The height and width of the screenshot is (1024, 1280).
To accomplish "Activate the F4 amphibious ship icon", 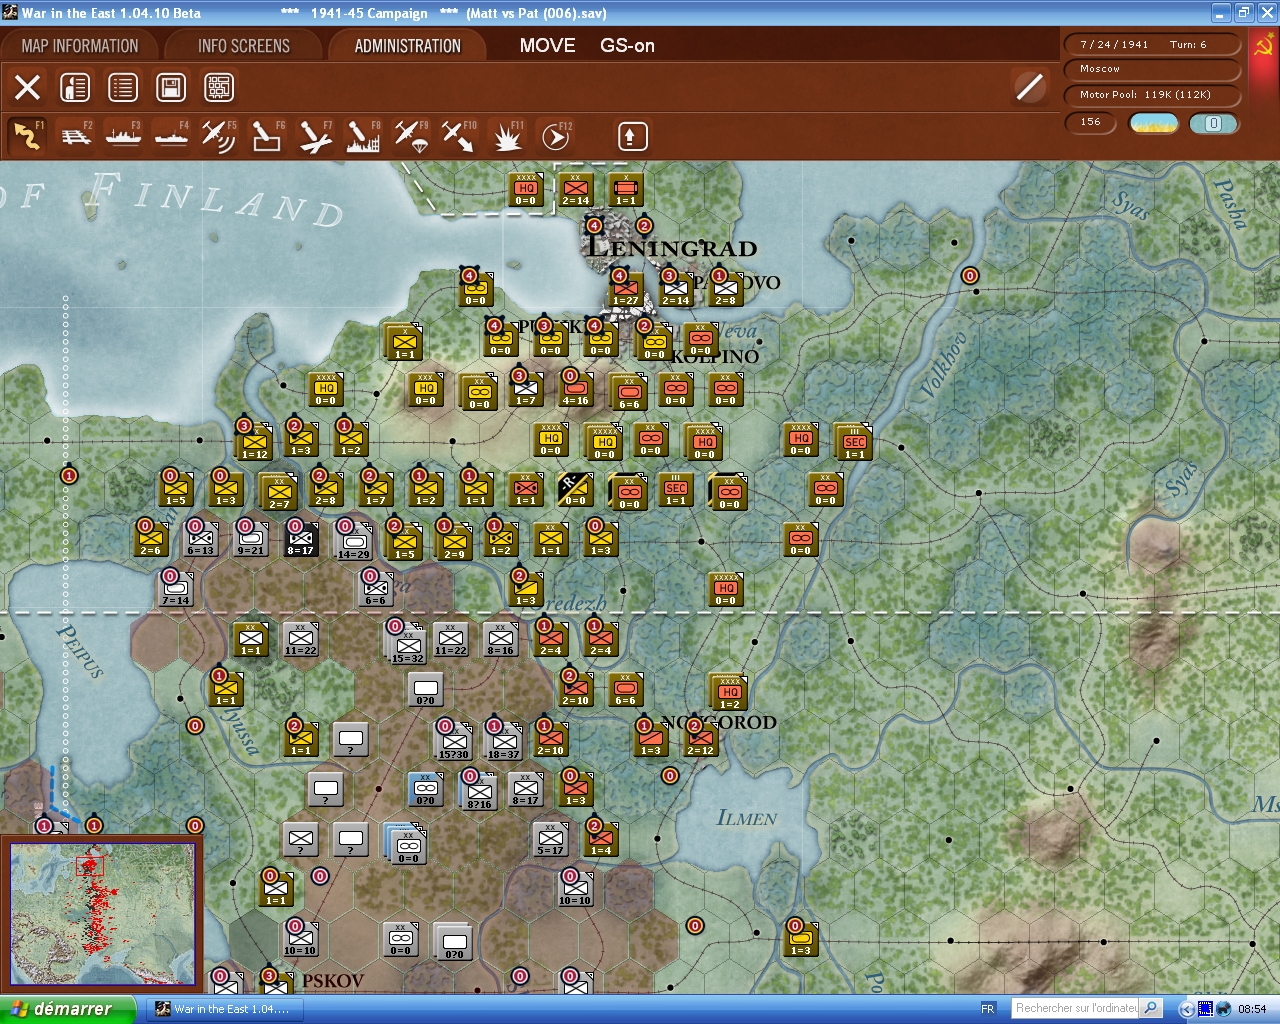I will pyautogui.click(x=172, y=136).
